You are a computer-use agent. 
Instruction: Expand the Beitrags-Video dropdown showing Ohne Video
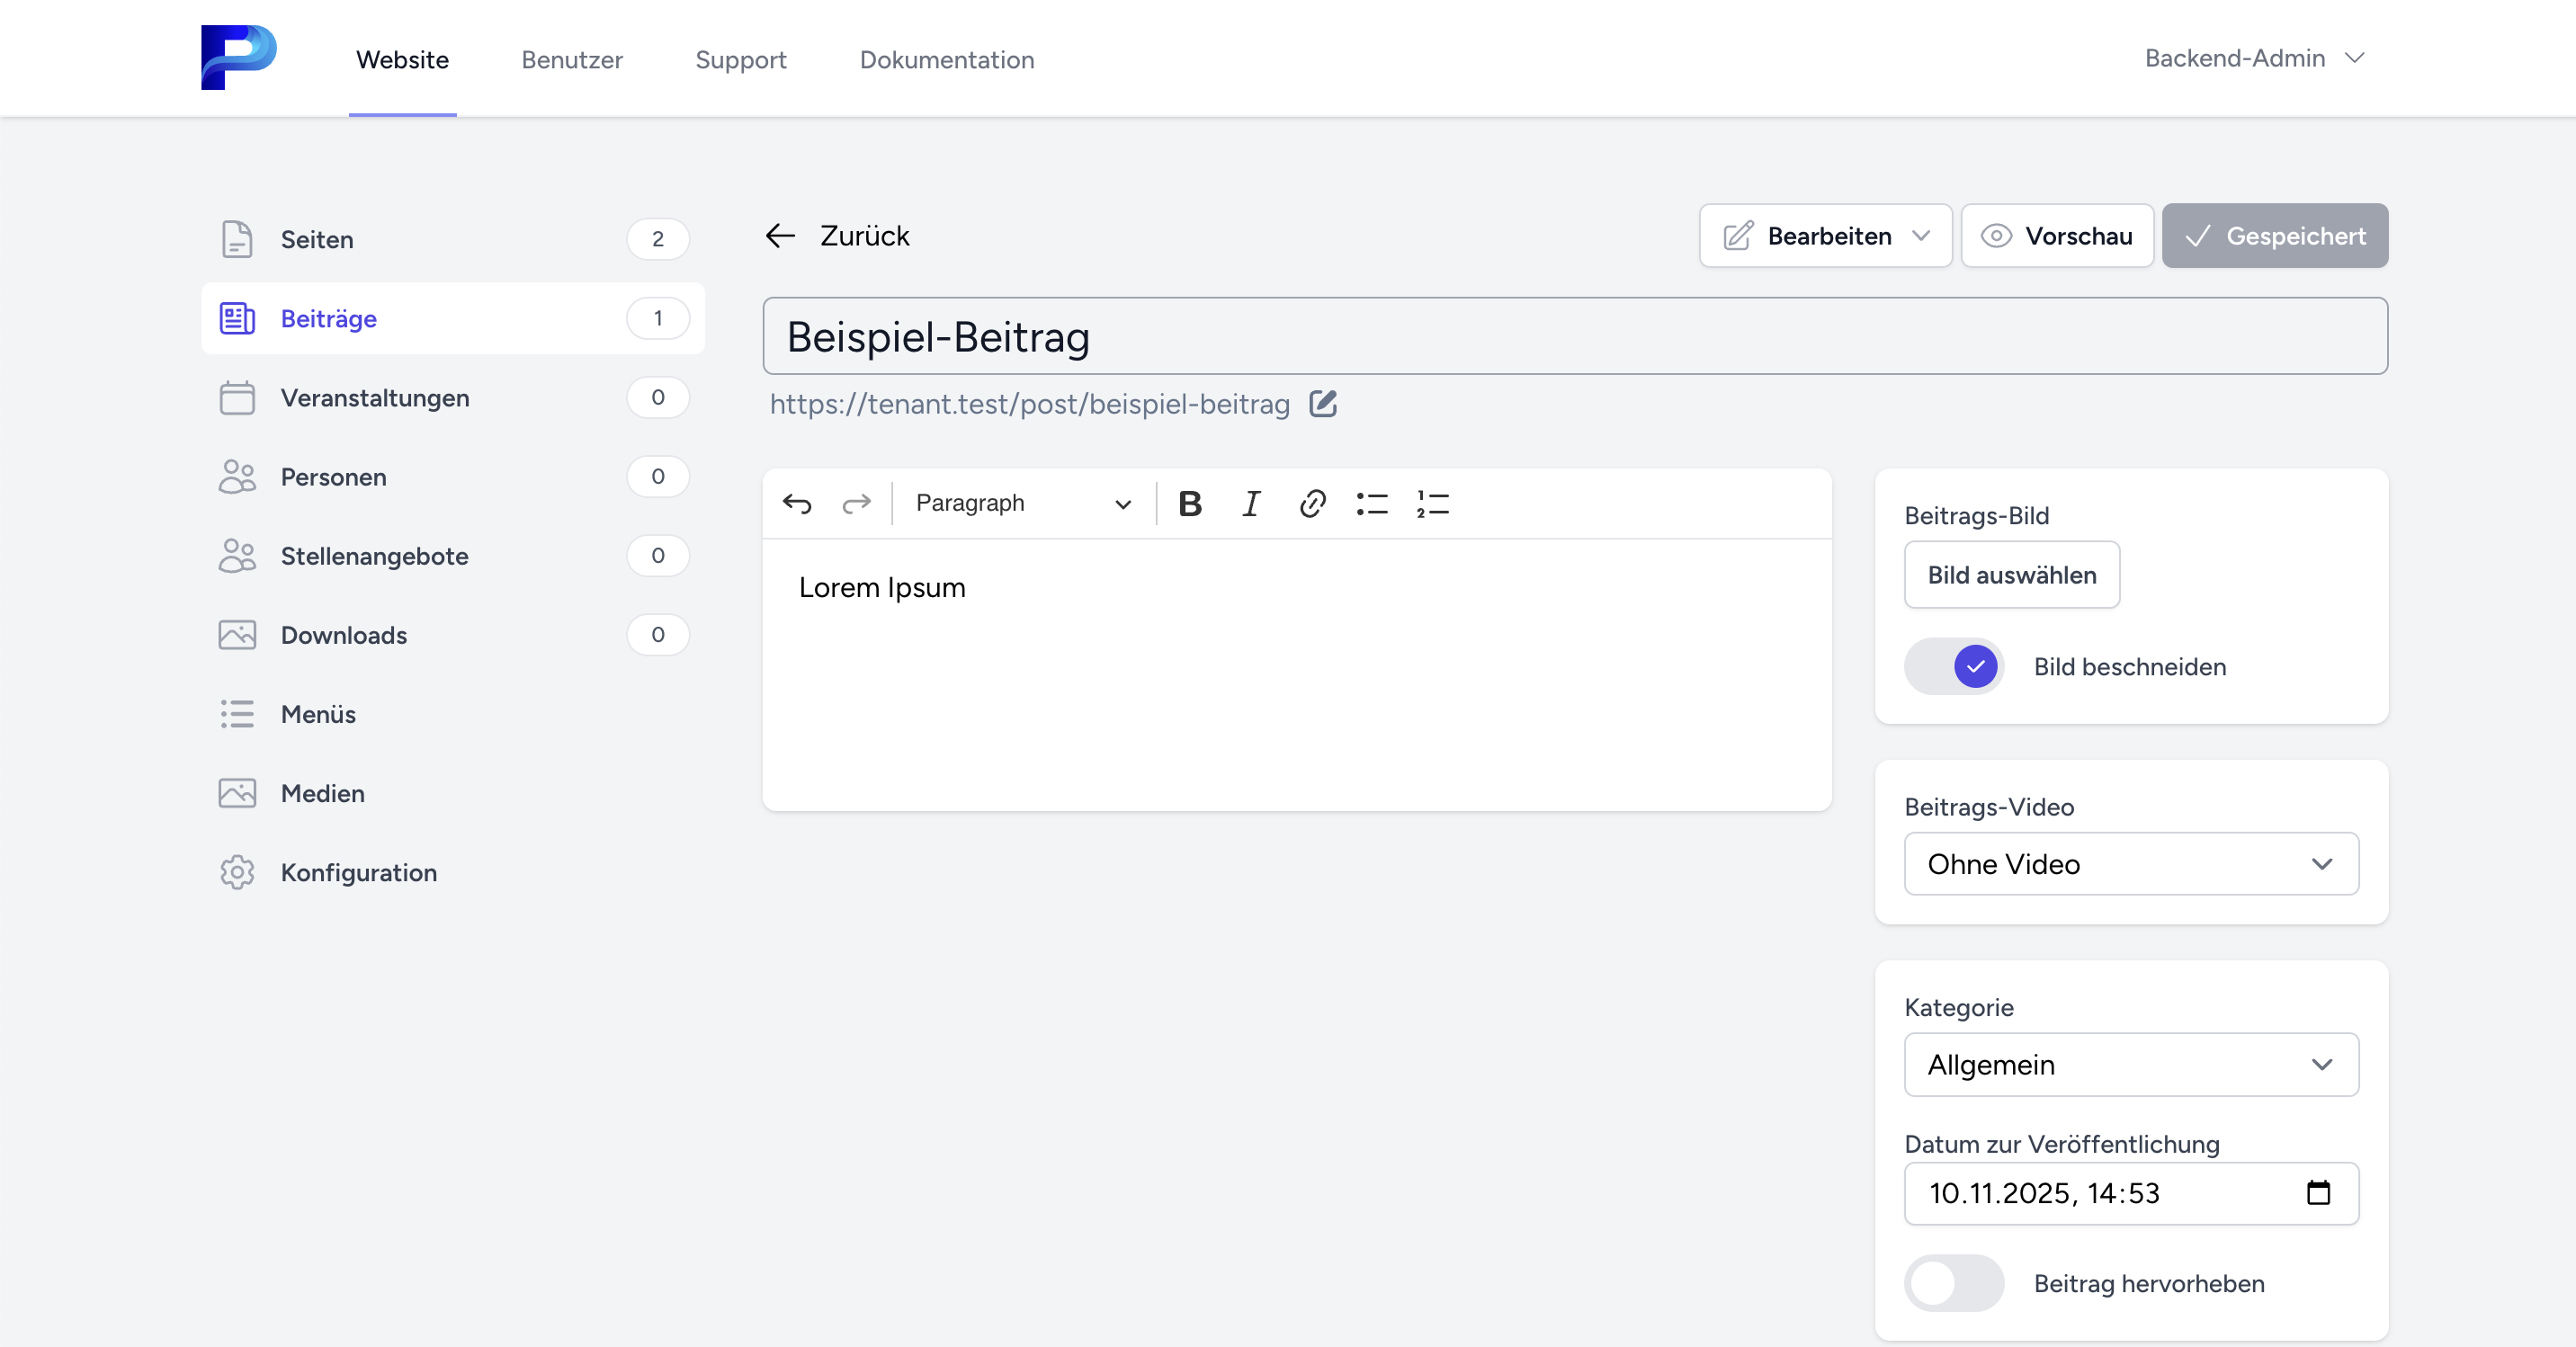pyautogui.click(x=2130, y=864)
